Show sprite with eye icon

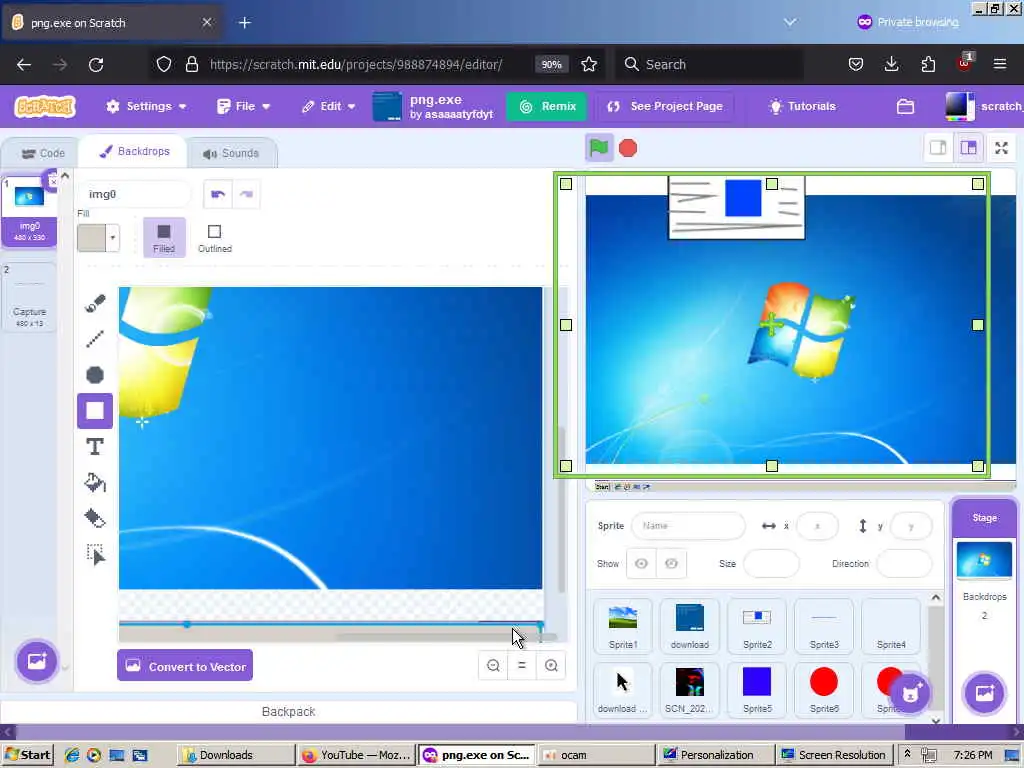click(641, 564)
